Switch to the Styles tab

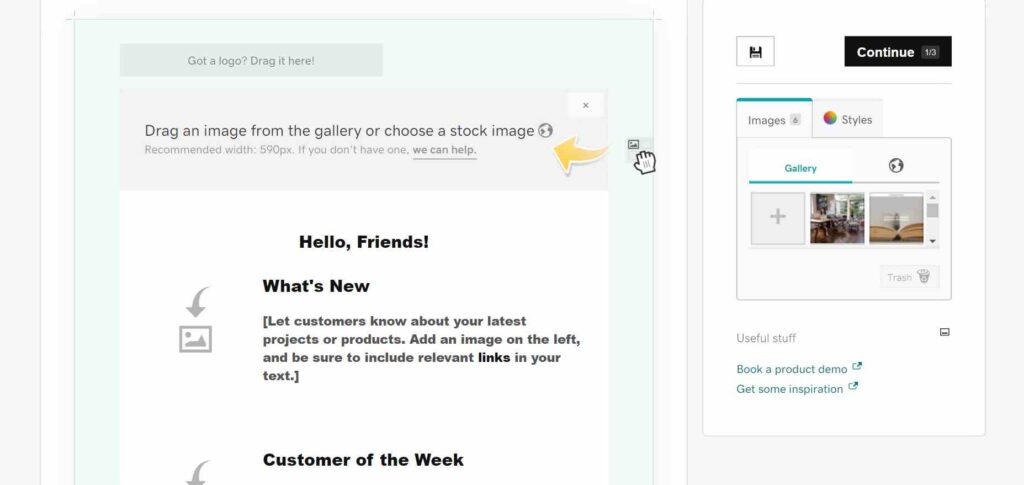[x=847, y=120]
